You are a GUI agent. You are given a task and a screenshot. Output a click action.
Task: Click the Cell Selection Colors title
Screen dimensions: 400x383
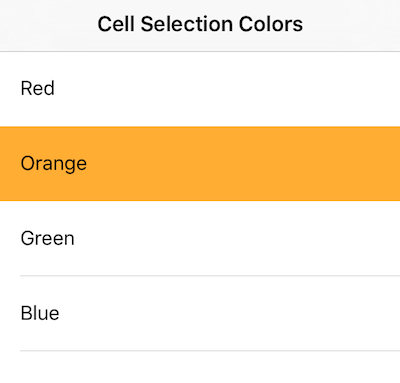200,24
